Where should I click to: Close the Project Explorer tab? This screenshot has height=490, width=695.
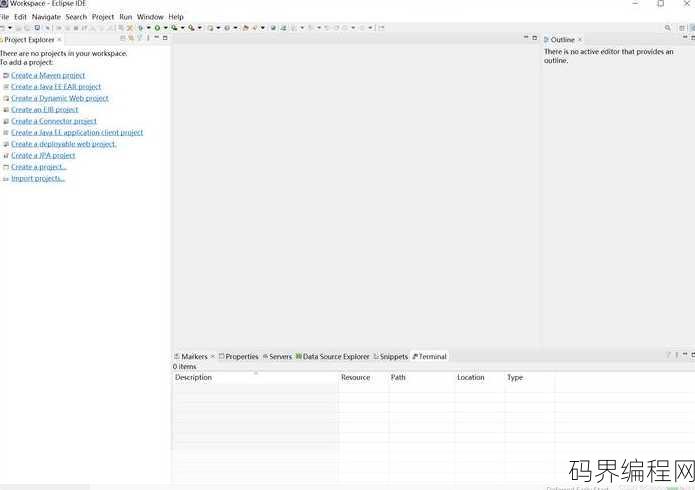point(59,40)
